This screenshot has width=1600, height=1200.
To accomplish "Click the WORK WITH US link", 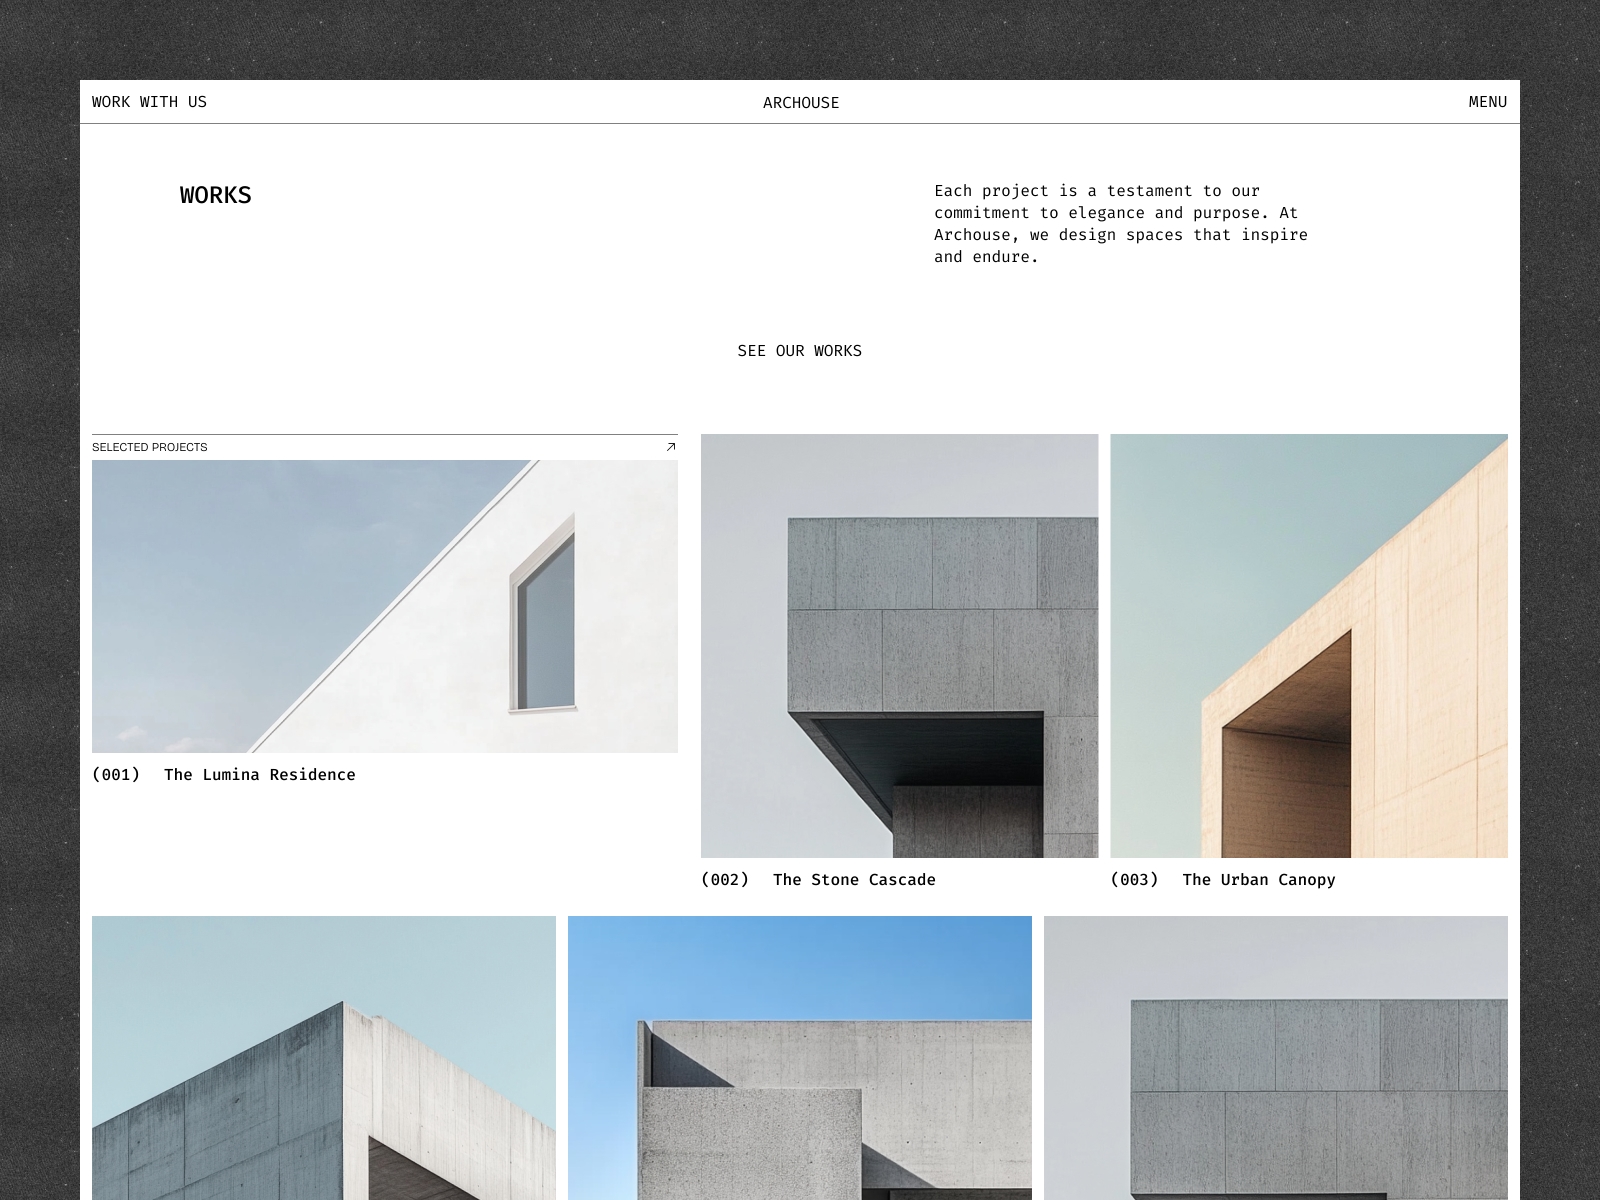I will [149, 101].
